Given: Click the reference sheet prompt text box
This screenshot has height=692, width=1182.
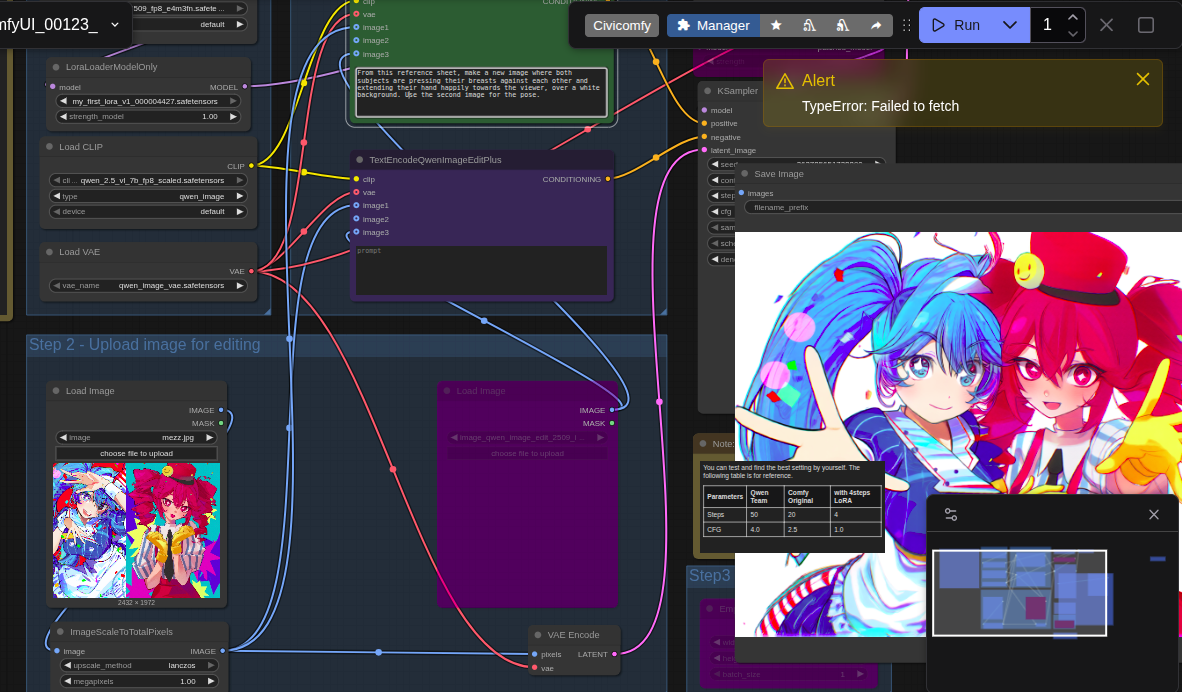Looking at the screenshot, I should tap(482, 93).
